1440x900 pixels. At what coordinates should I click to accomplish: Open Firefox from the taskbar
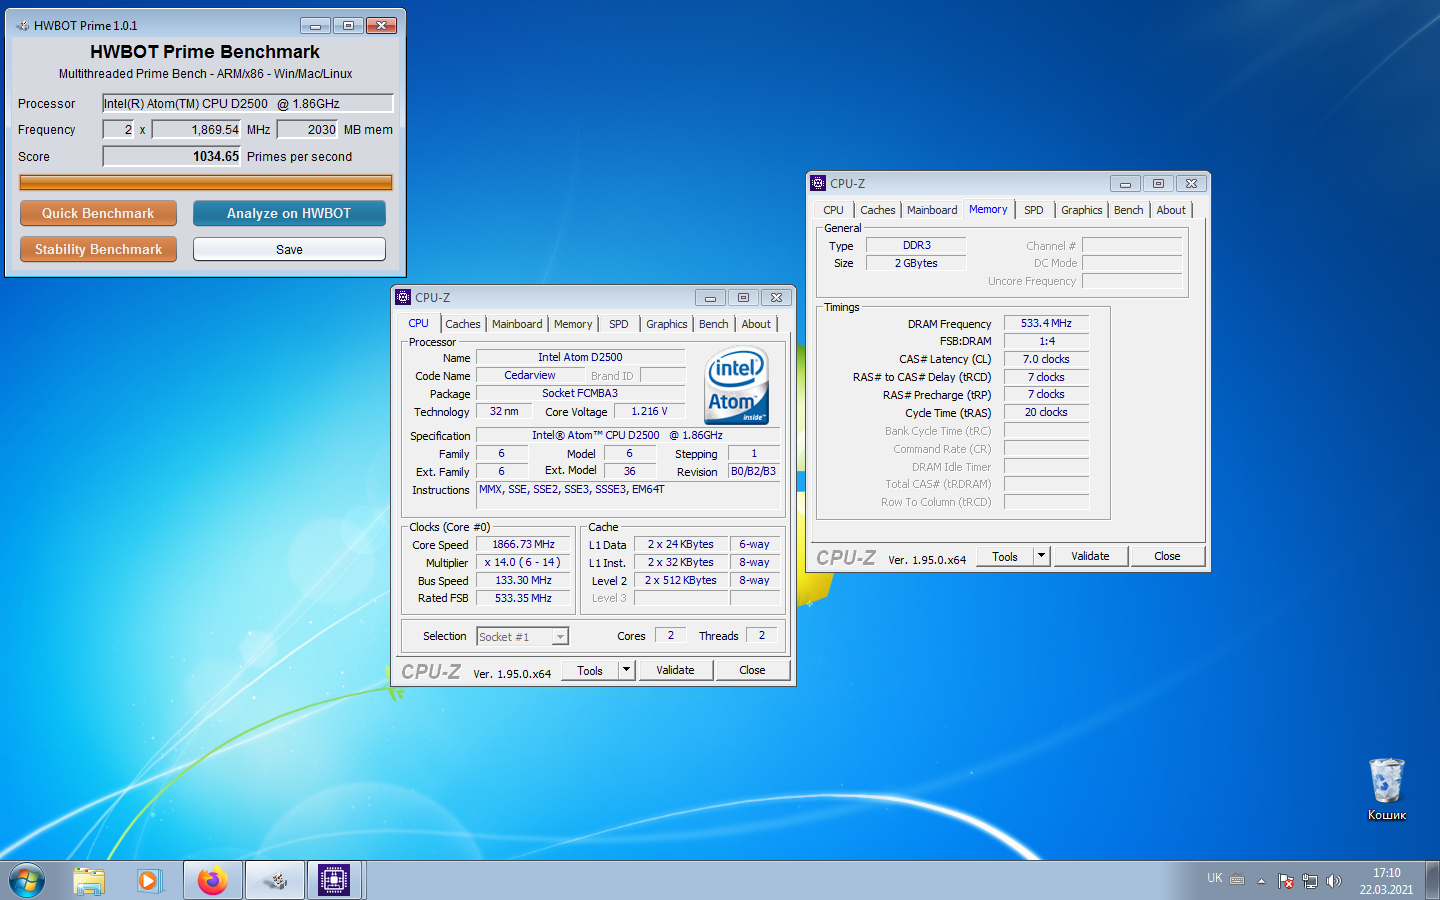[213, 880]
